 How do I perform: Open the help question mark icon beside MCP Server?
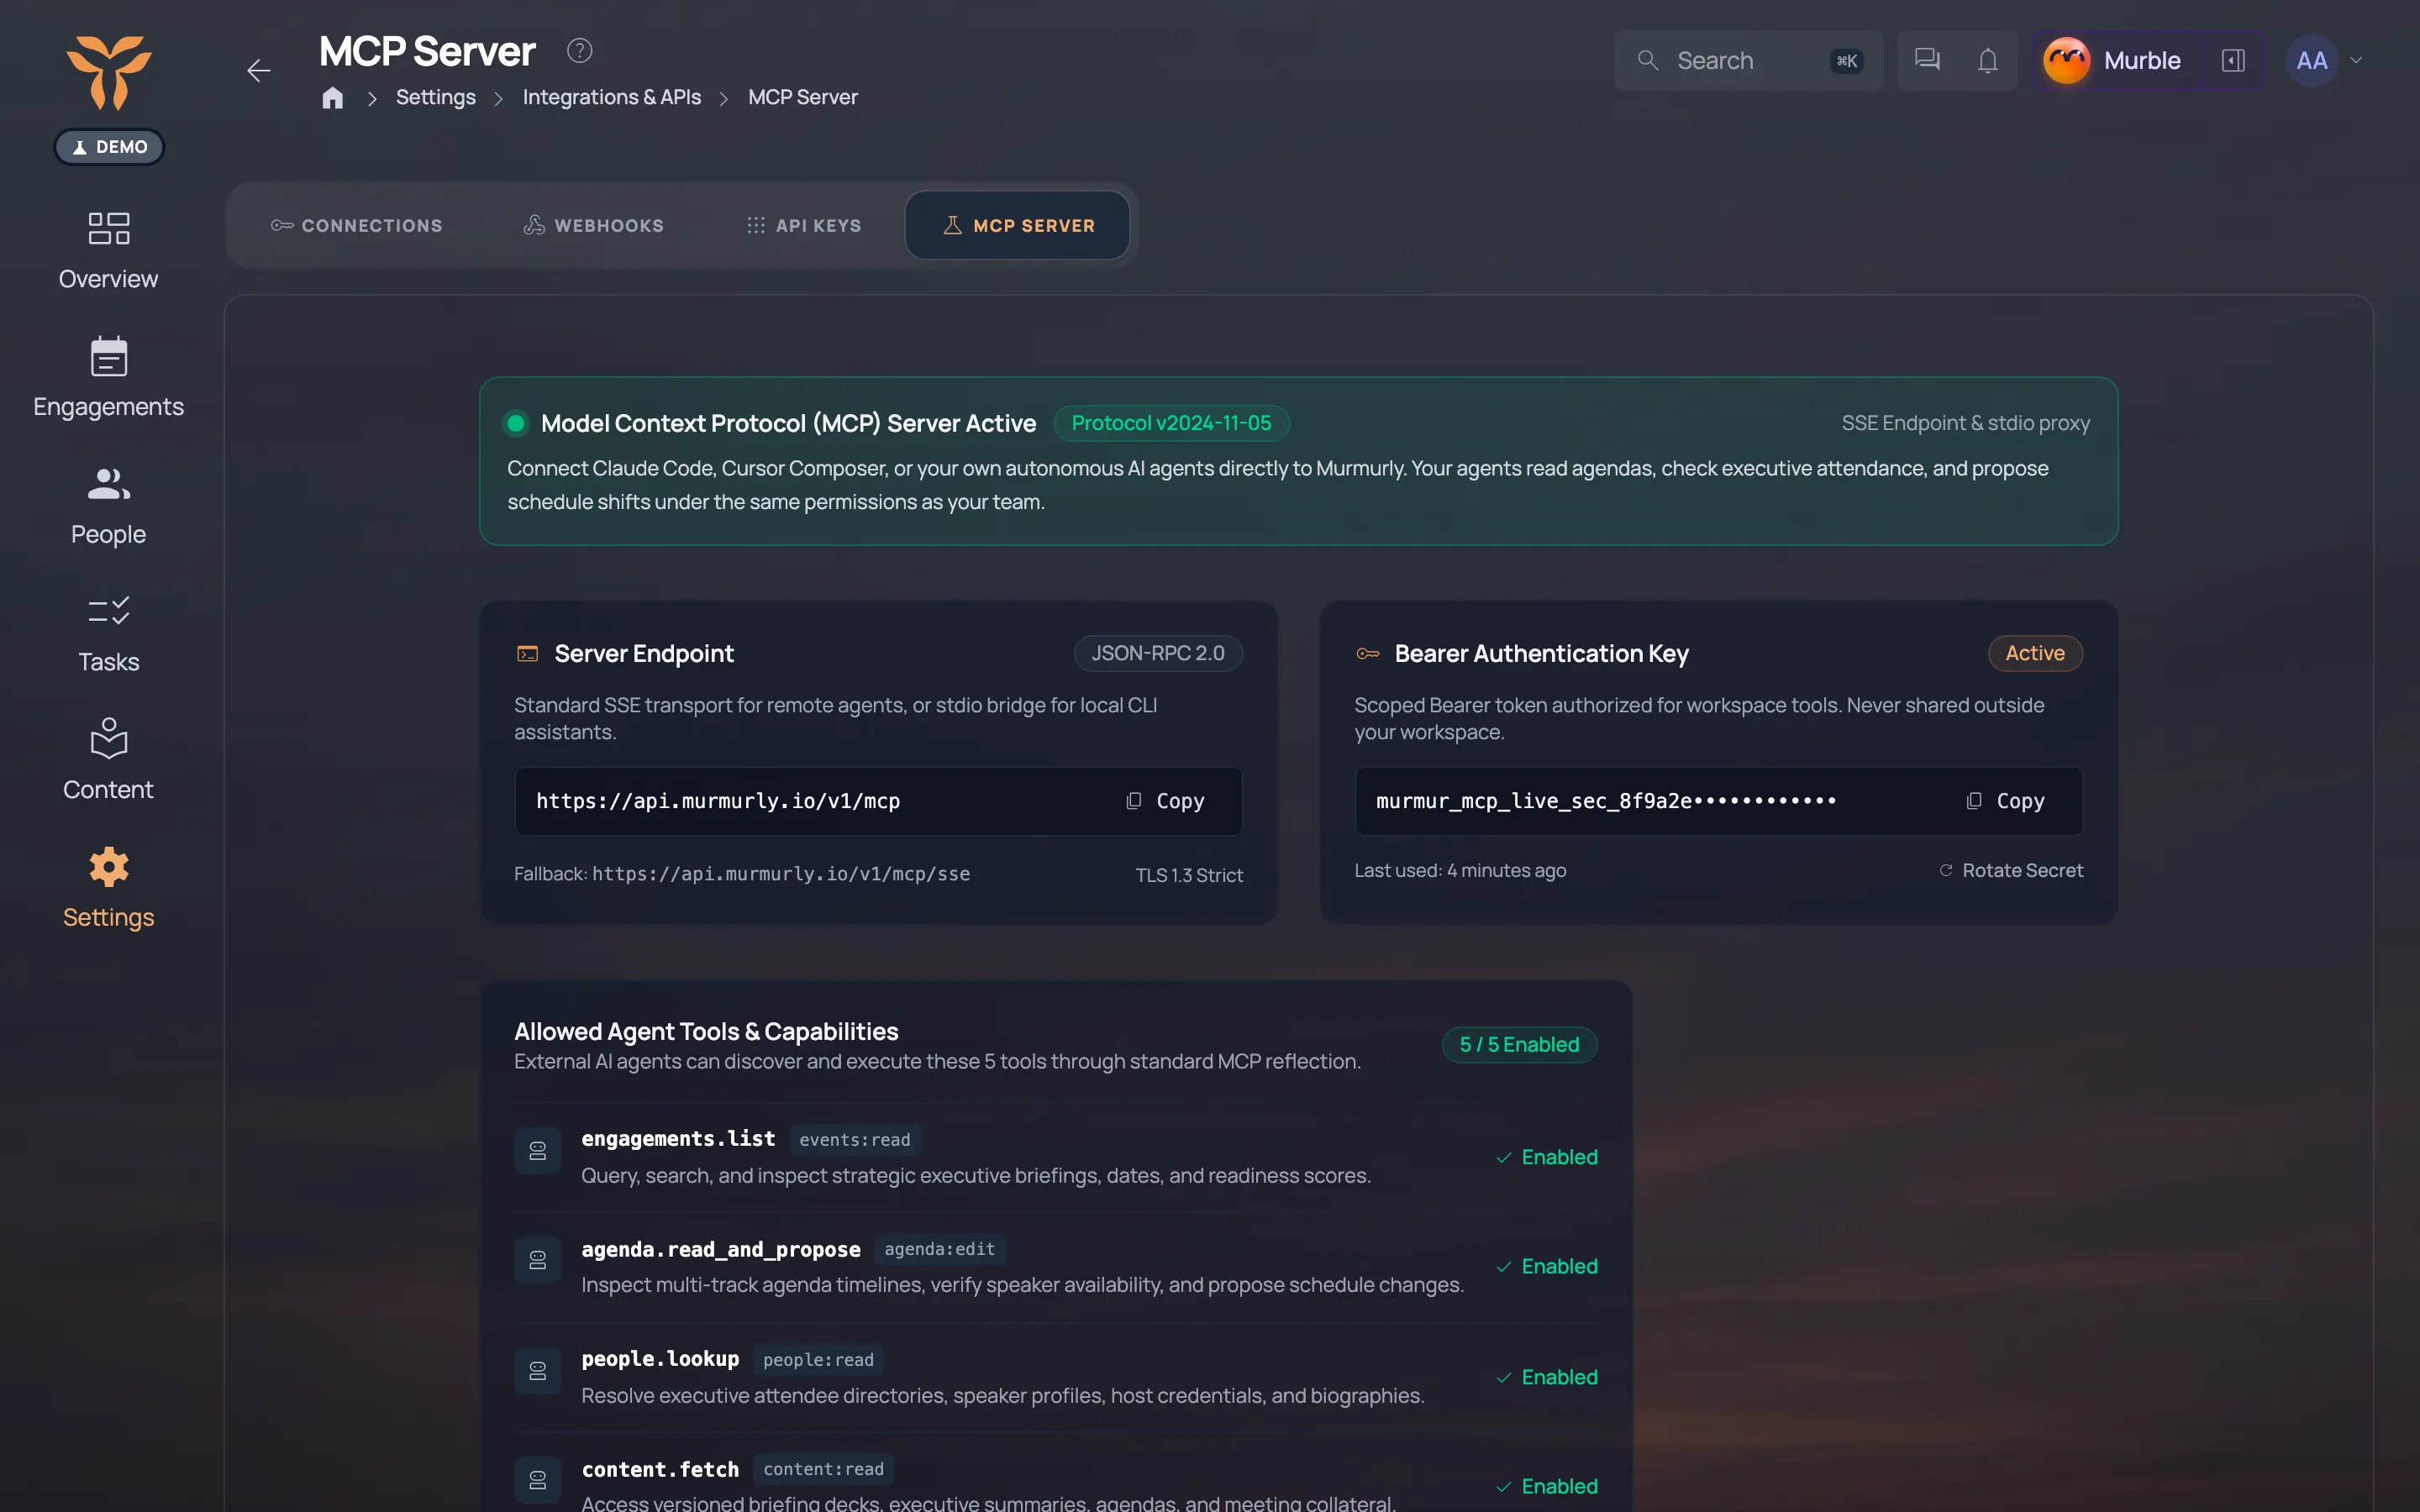(579, 50)
